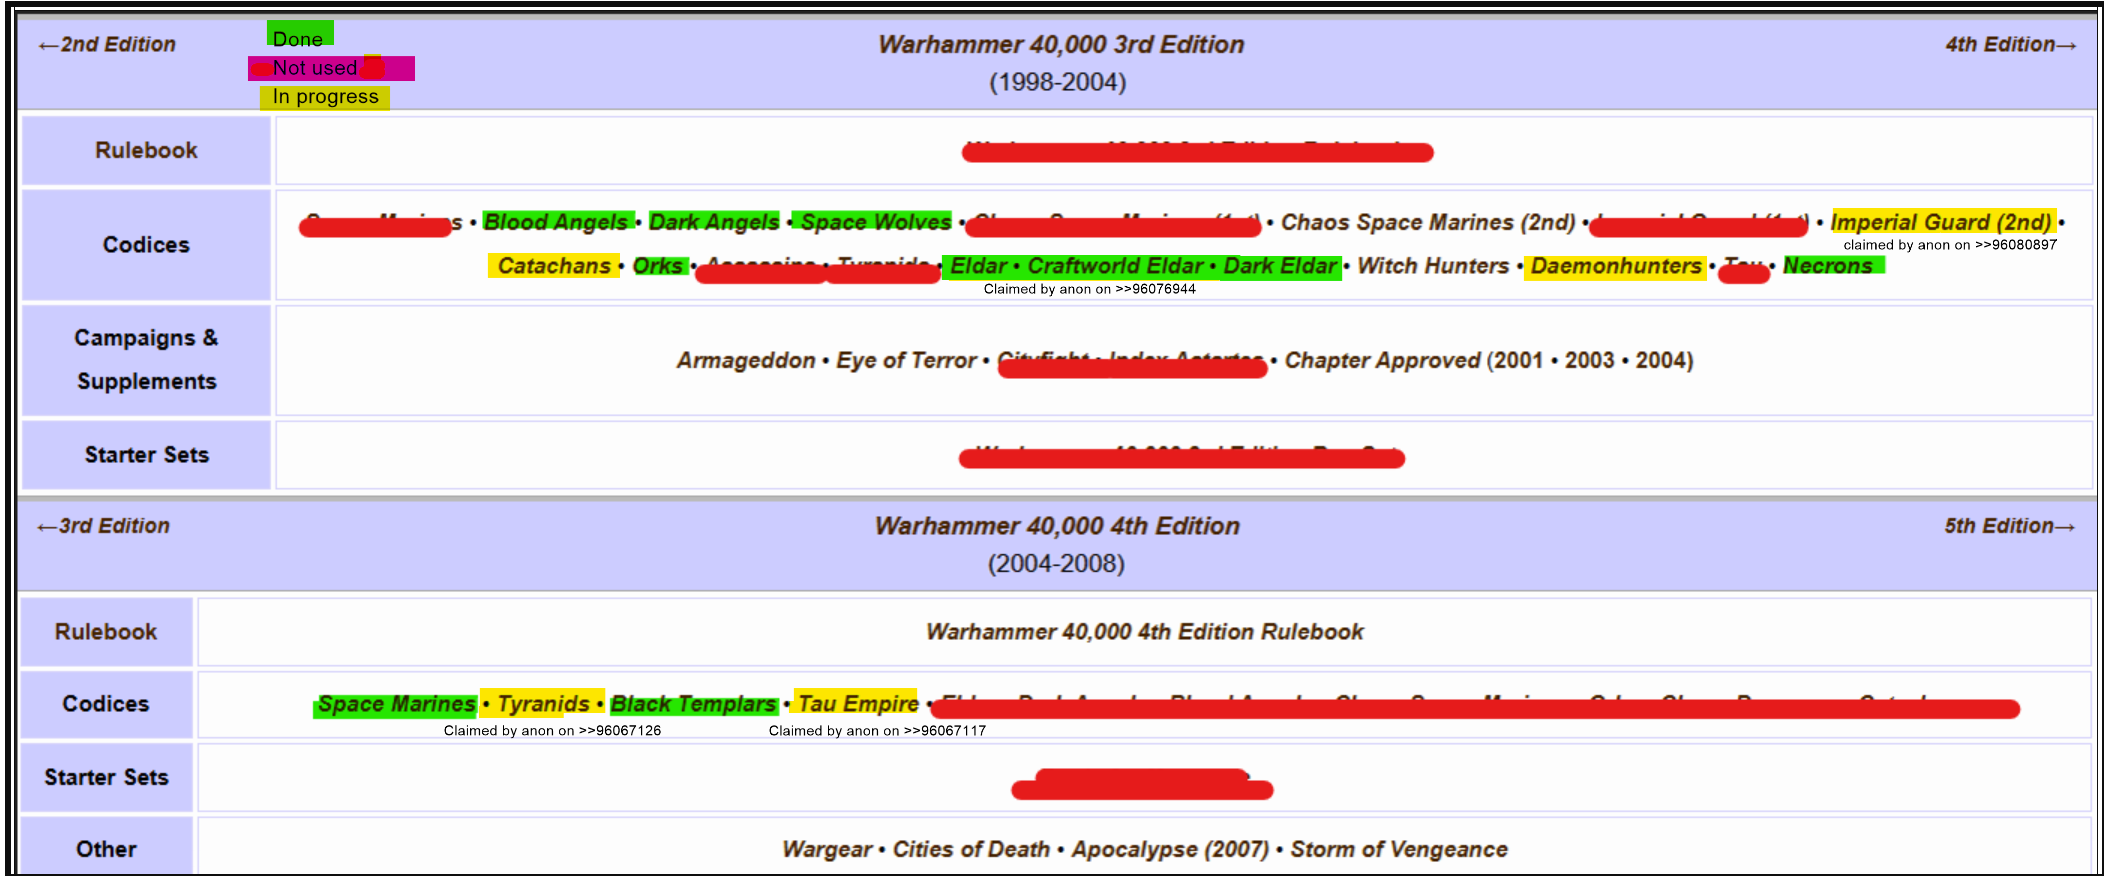Screen dimensions: 2104x878
Task: Click the Warhammer 40,000 3rd Edition title
Action: point(1061,45)
